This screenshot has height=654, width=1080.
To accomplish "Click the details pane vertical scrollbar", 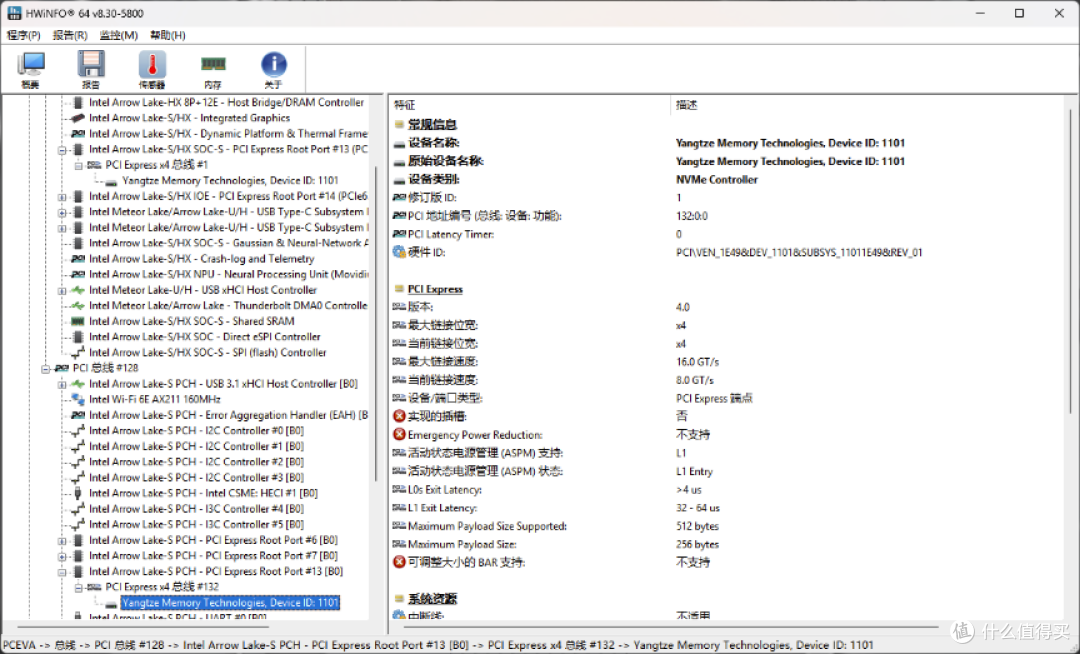I will 1072,262.
